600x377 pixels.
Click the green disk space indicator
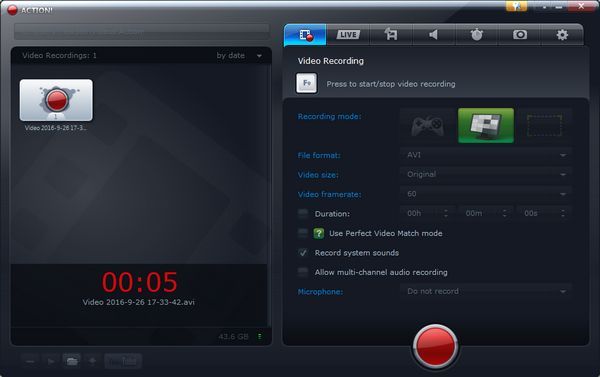[x=260, y=336]
